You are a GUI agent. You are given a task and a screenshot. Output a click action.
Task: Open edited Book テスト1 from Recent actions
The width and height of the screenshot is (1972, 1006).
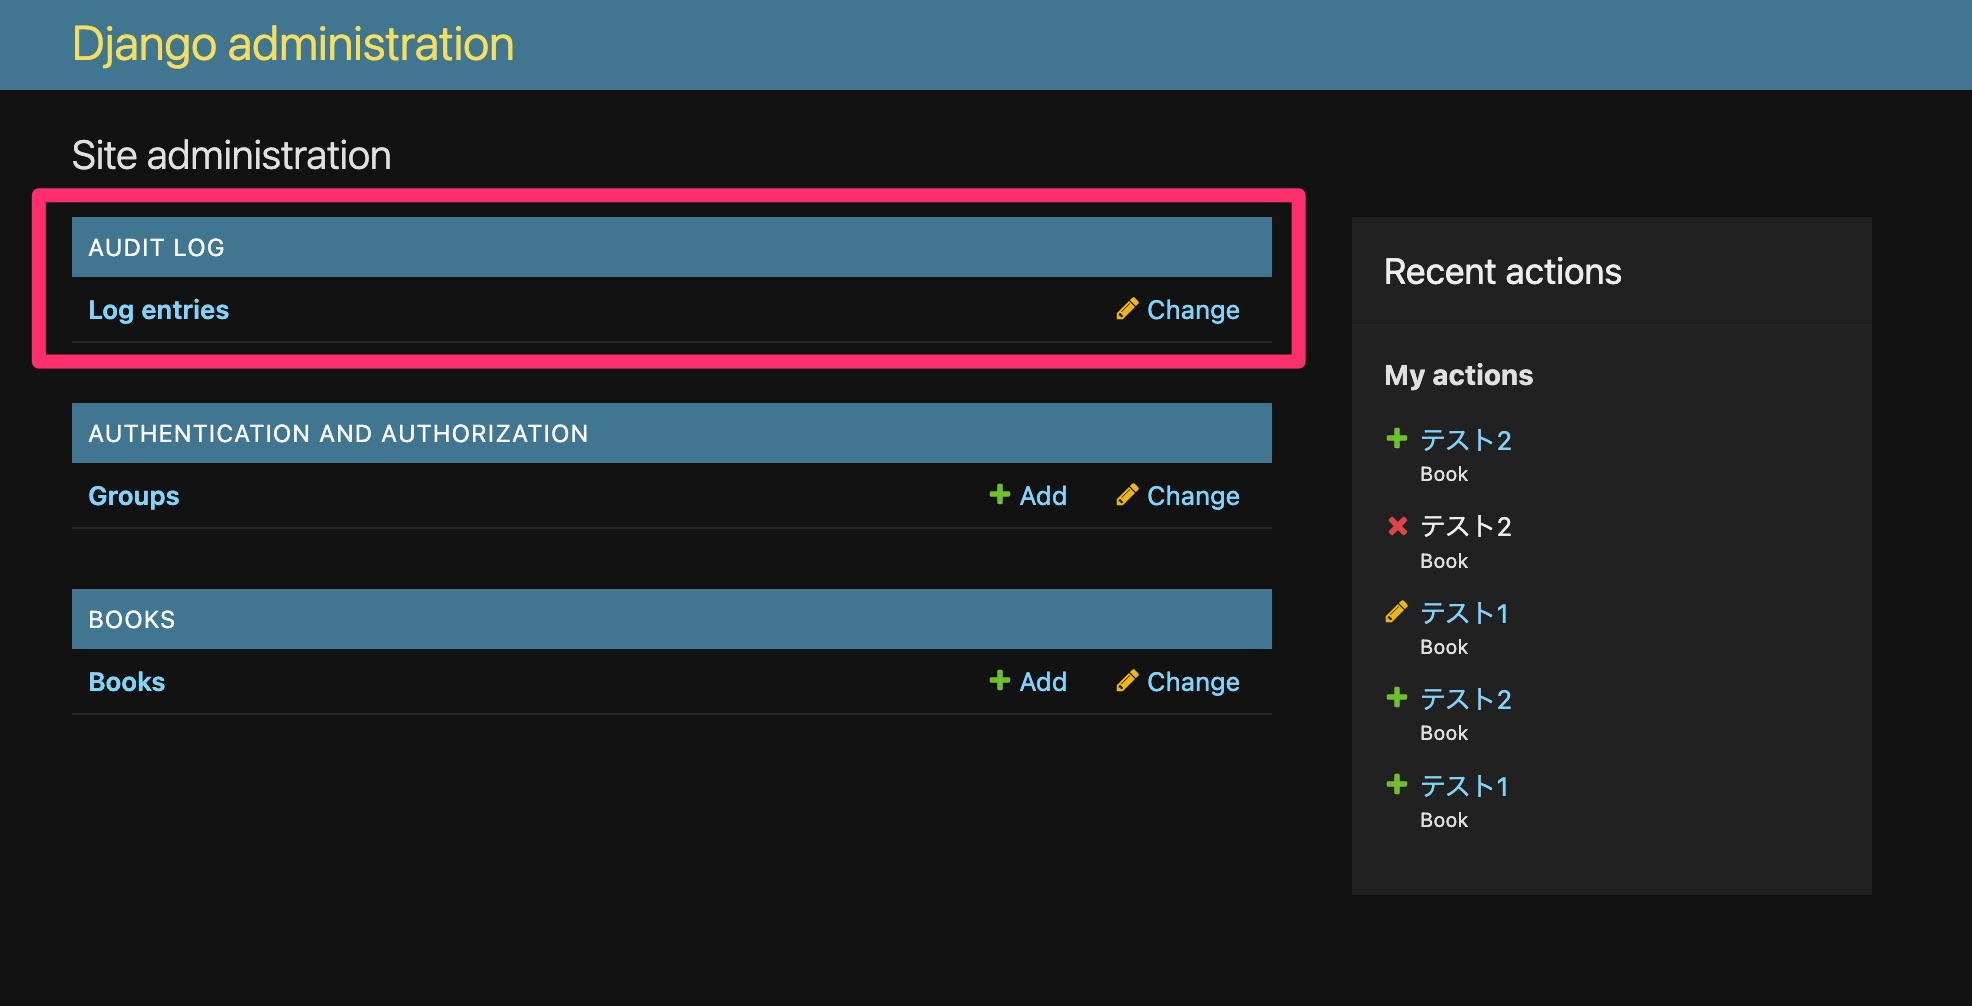(1465, 613)
